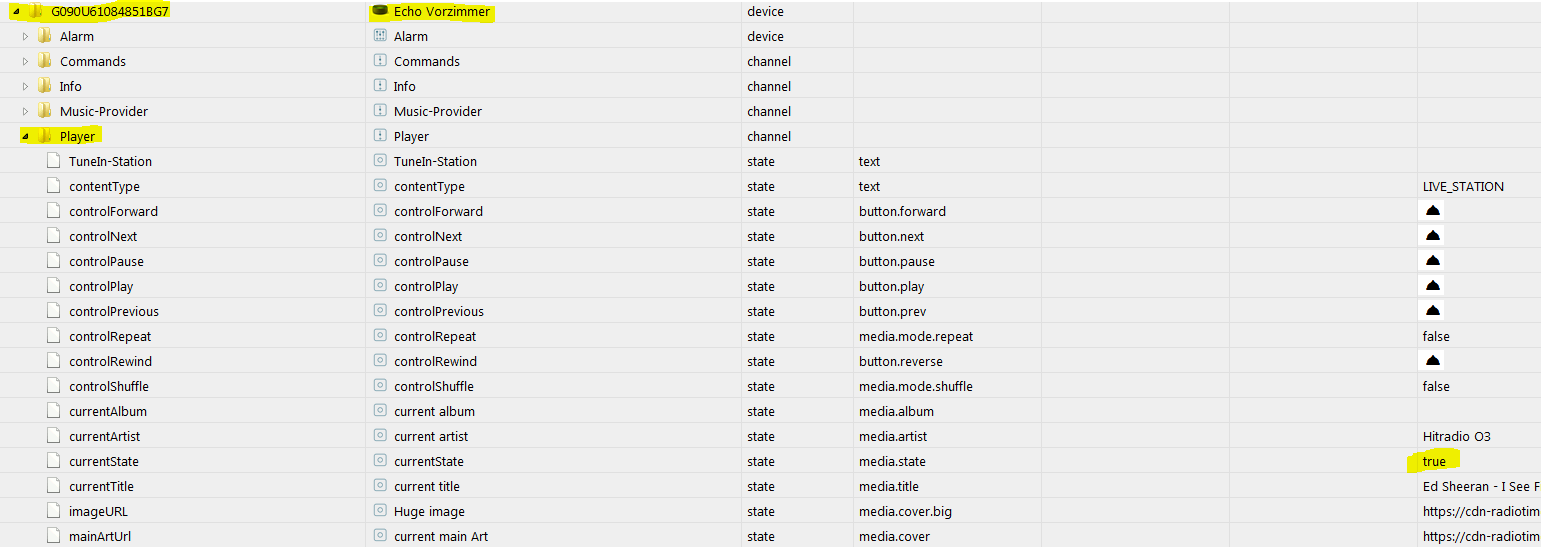
Task: Open the imageURL cdn-radiotime link value
Action: pyautogui.click(x=1481, y=511)
